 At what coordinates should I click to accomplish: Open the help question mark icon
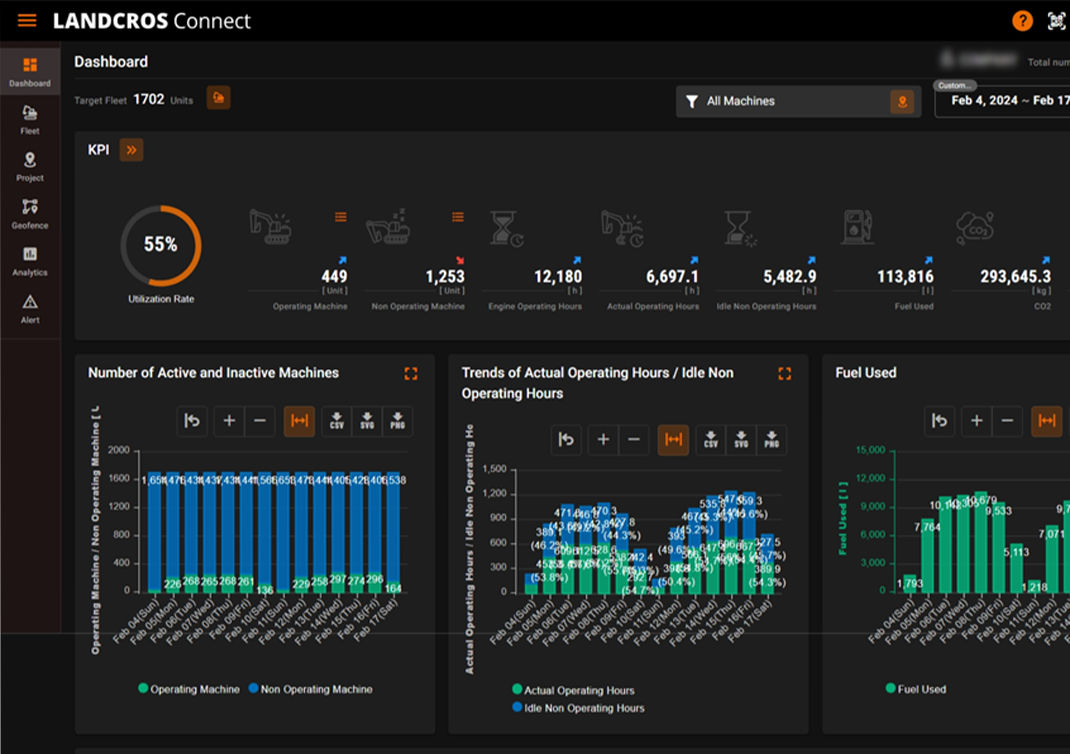coord(1022,21)
